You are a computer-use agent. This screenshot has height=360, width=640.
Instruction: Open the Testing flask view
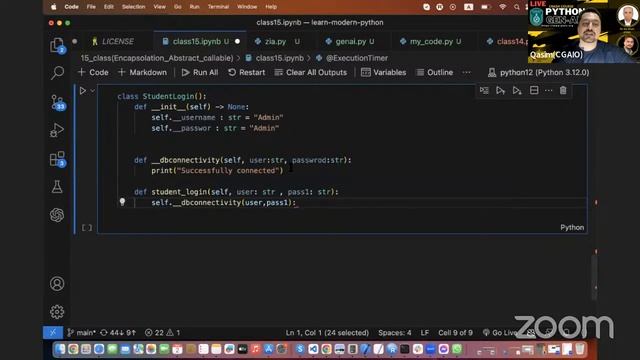pyautogui.click(x=57, y=187)
